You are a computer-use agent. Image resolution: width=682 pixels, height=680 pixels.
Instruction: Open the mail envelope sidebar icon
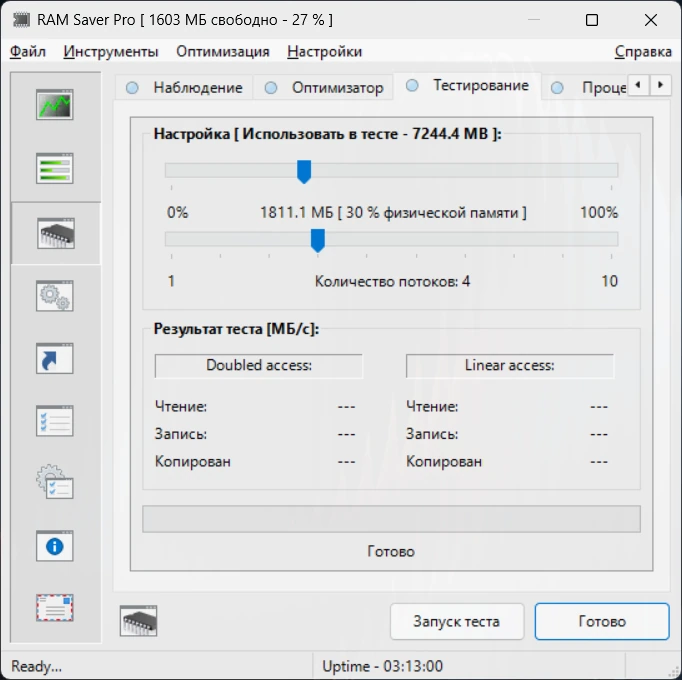[55, 607]
